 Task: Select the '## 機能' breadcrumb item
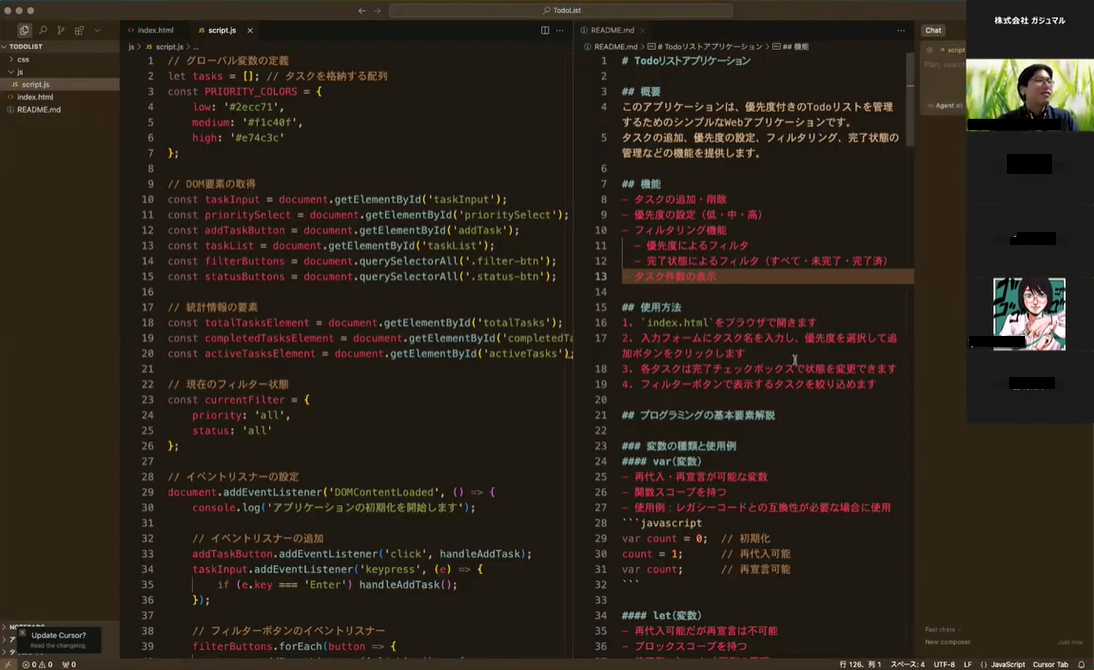click(791, 47)
